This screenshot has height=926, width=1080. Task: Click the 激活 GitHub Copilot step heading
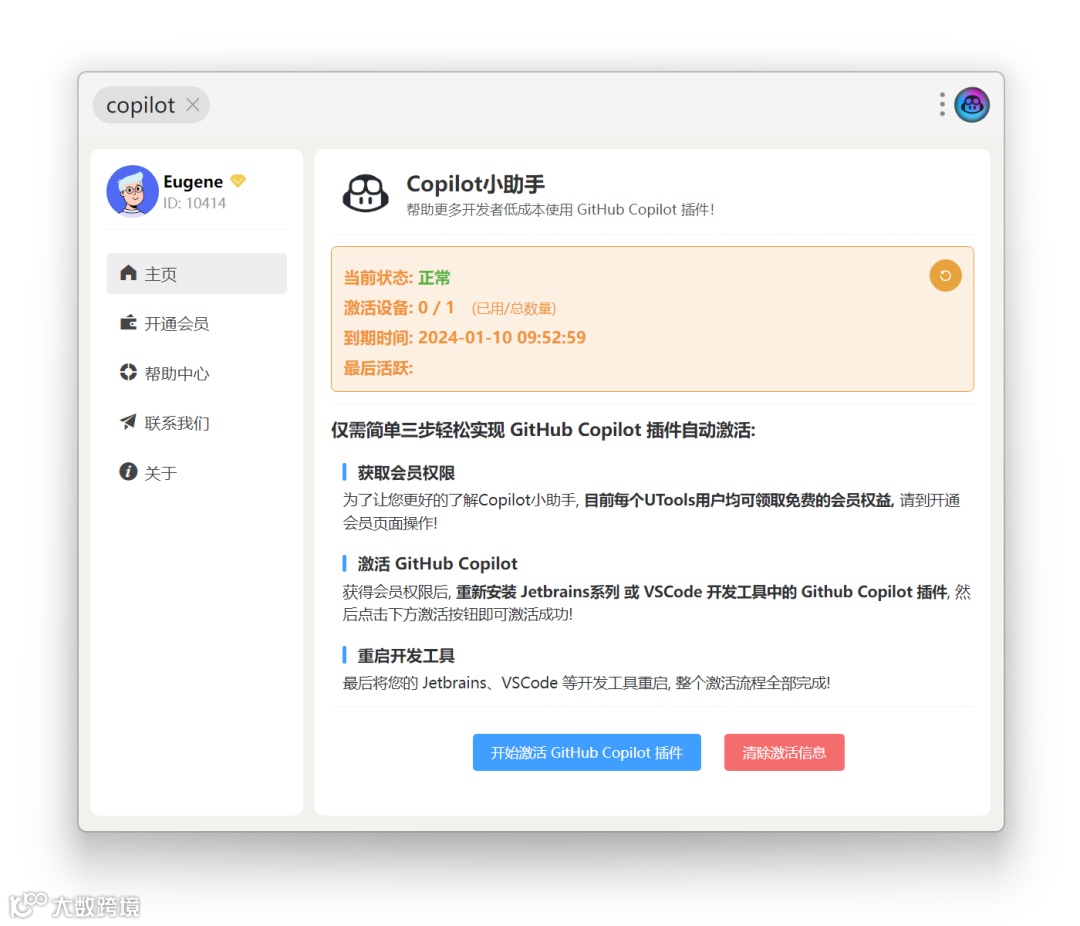tap(437, 564)
